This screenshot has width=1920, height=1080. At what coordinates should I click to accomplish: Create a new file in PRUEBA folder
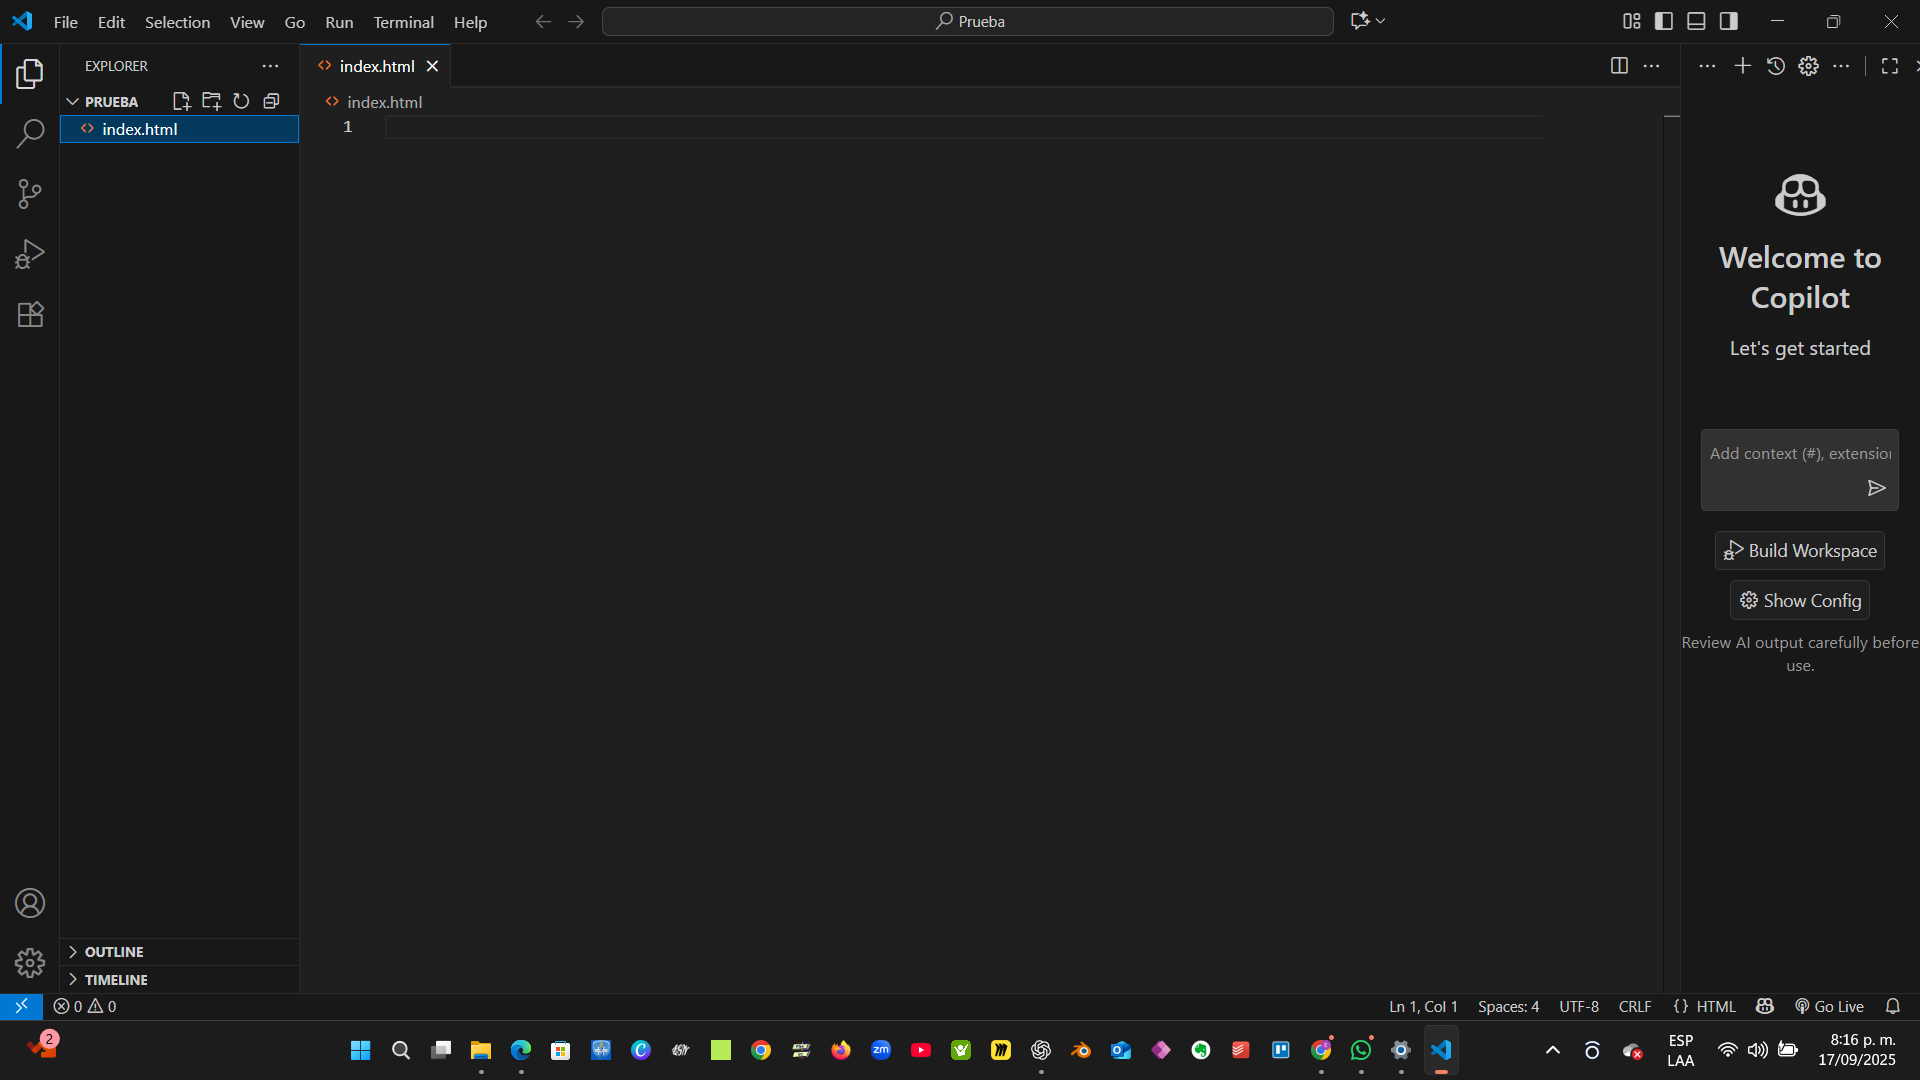point(181,101)
